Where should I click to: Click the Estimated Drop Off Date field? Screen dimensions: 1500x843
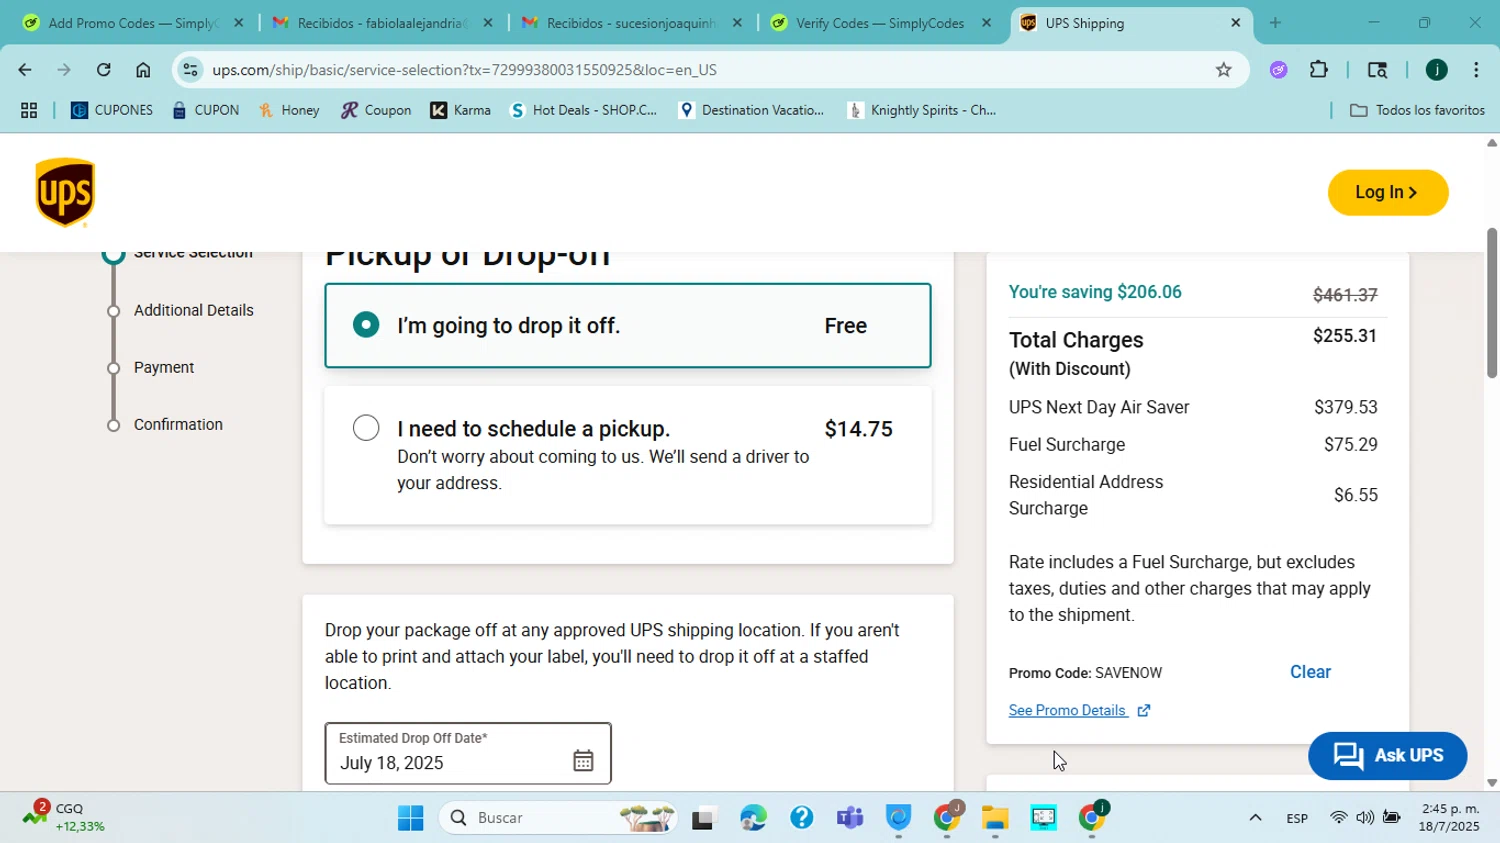point(467,753)
